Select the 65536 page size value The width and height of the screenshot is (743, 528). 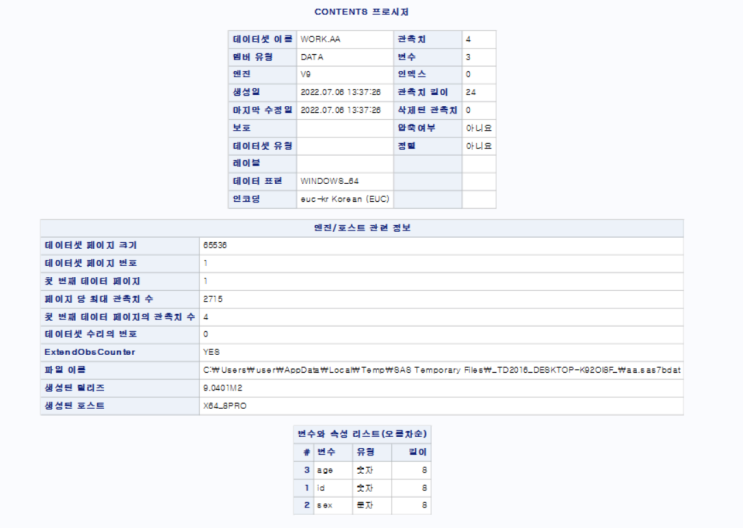[215, 246]
